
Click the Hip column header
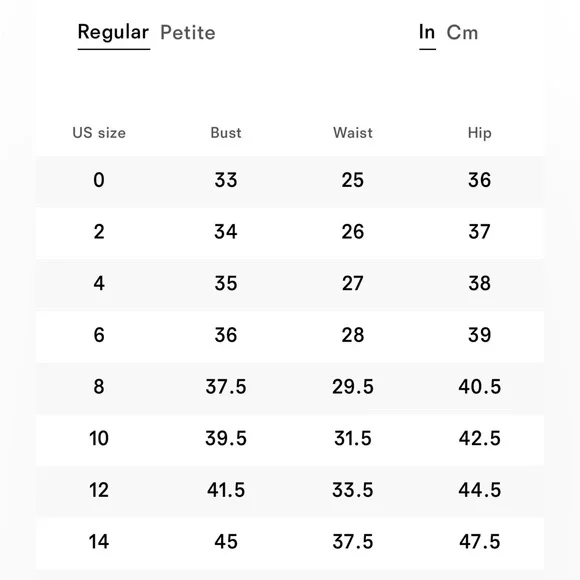tap(479, 133)
